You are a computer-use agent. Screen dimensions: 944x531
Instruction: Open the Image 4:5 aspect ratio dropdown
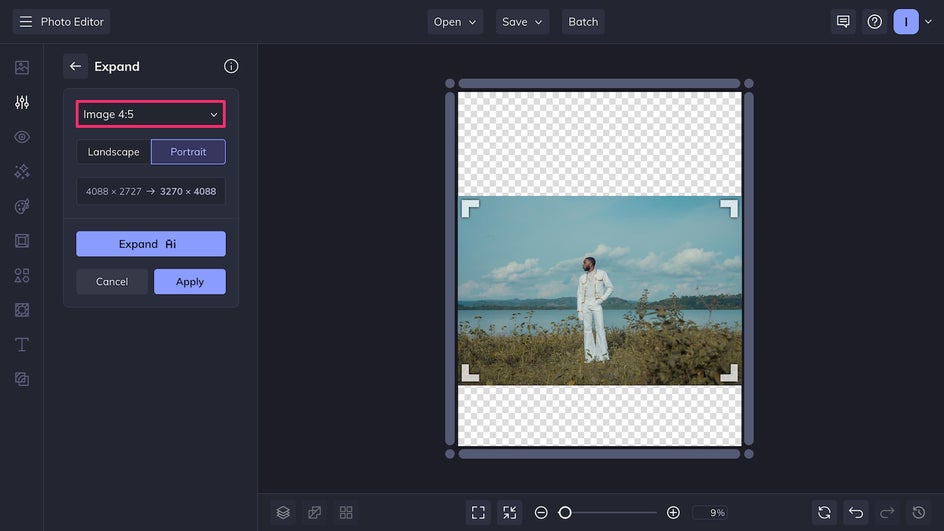tap(150, 114)
